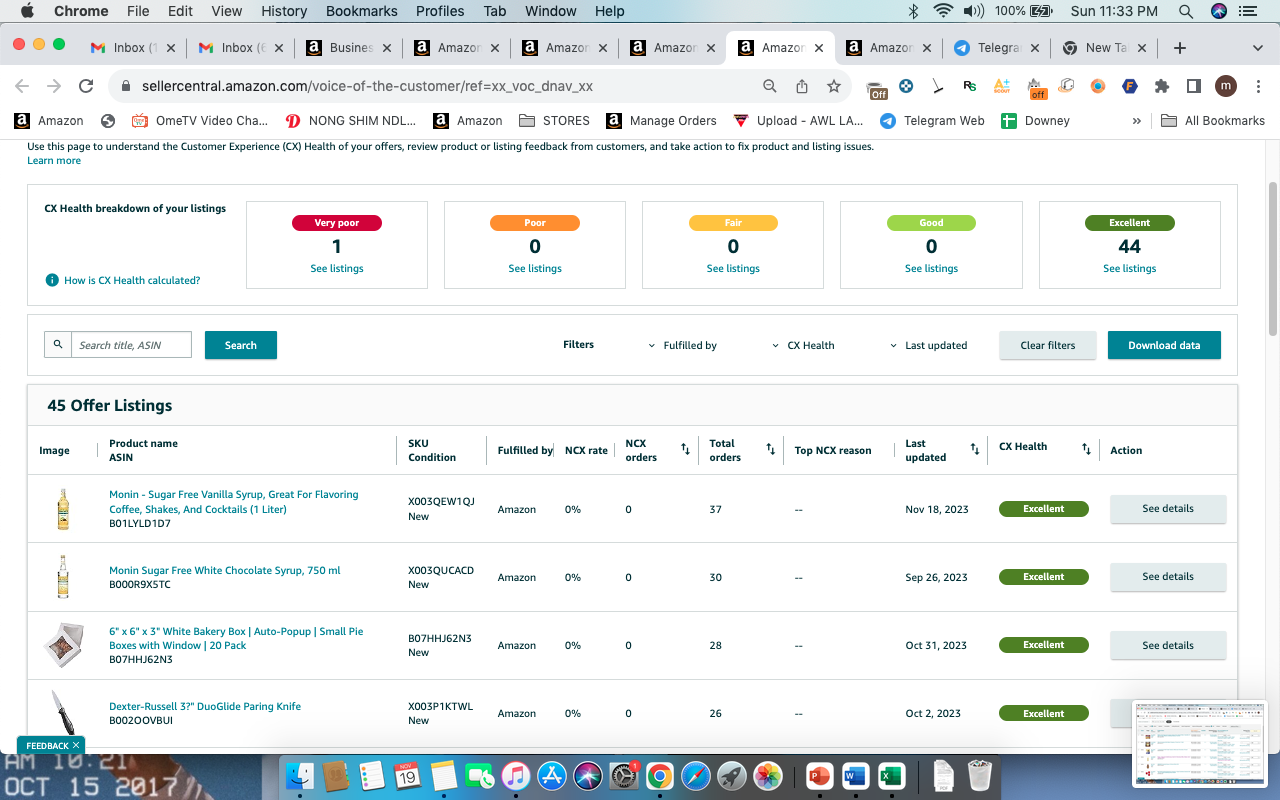The width and height of the screenshot is (1280, 800).
Task: Click the Chrome reload page icon
Action: (x=86, y=86)
